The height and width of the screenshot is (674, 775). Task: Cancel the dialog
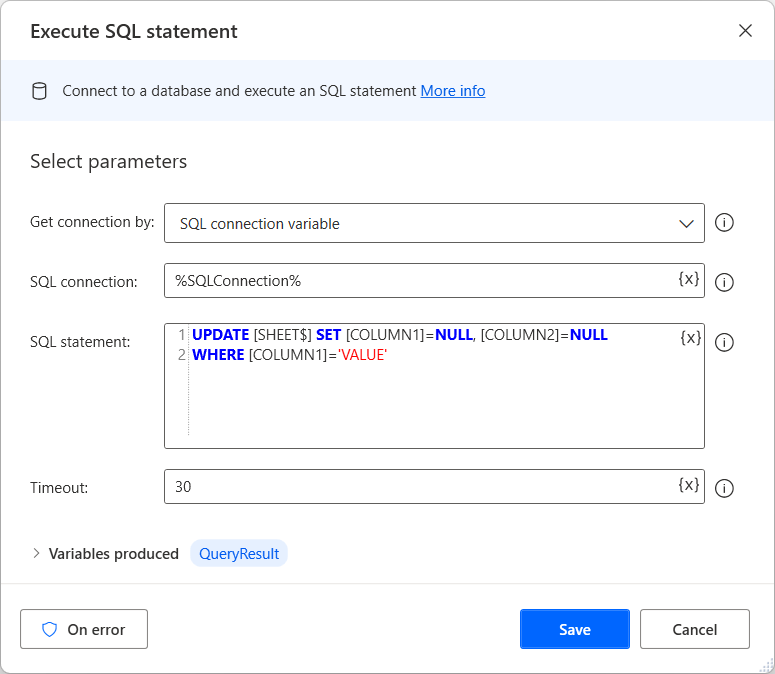pyautogui.click(x=694, y=629)
